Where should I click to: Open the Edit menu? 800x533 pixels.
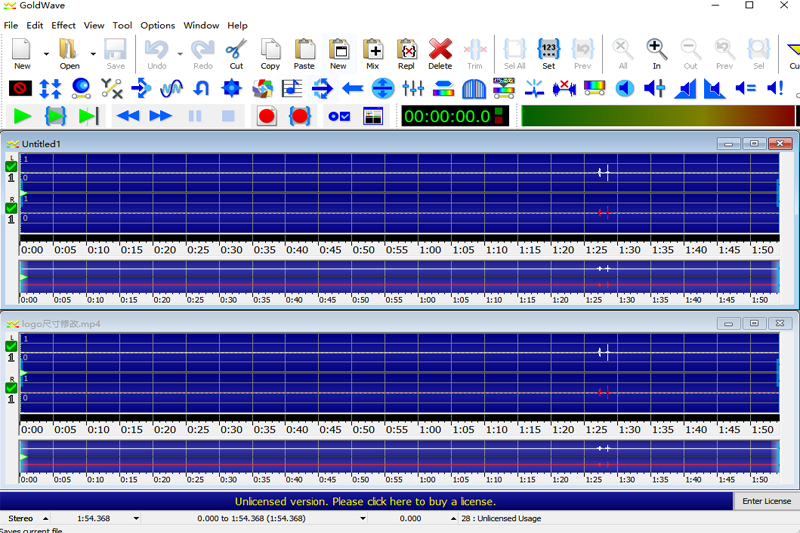35,25
